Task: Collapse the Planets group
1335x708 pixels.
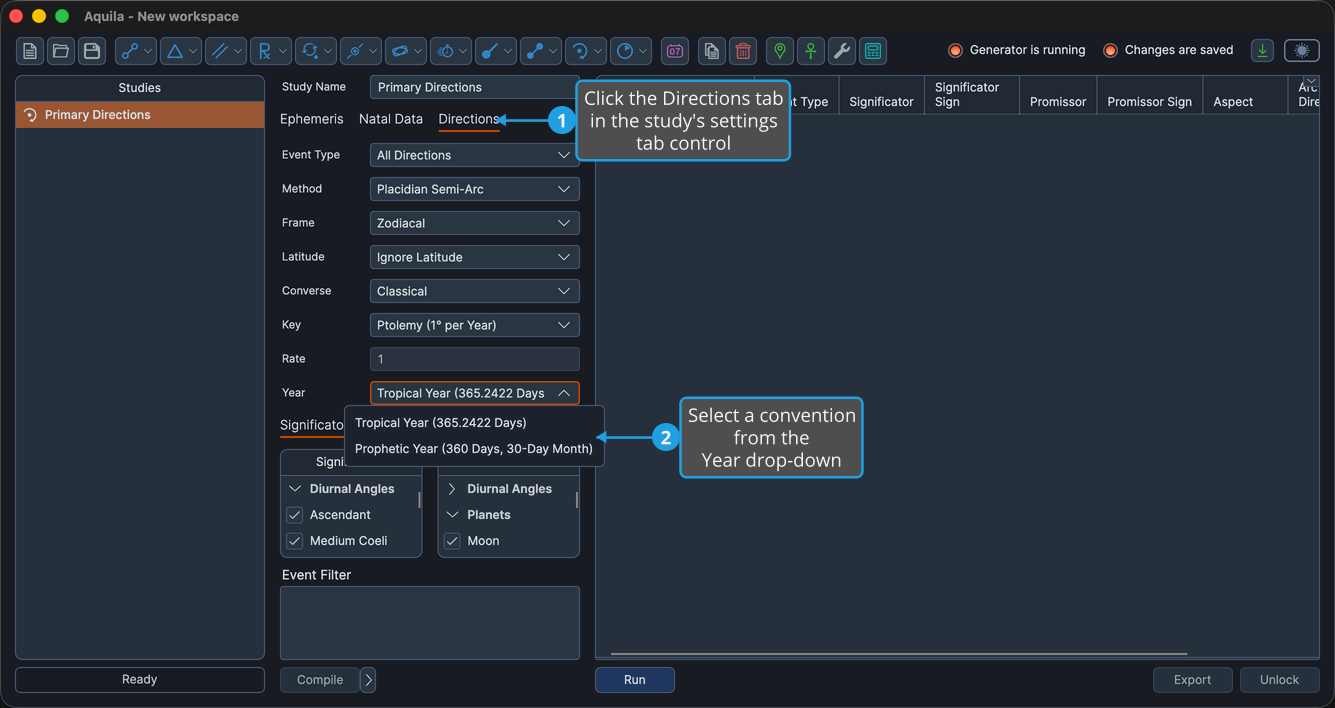Action: coord(452,515)
